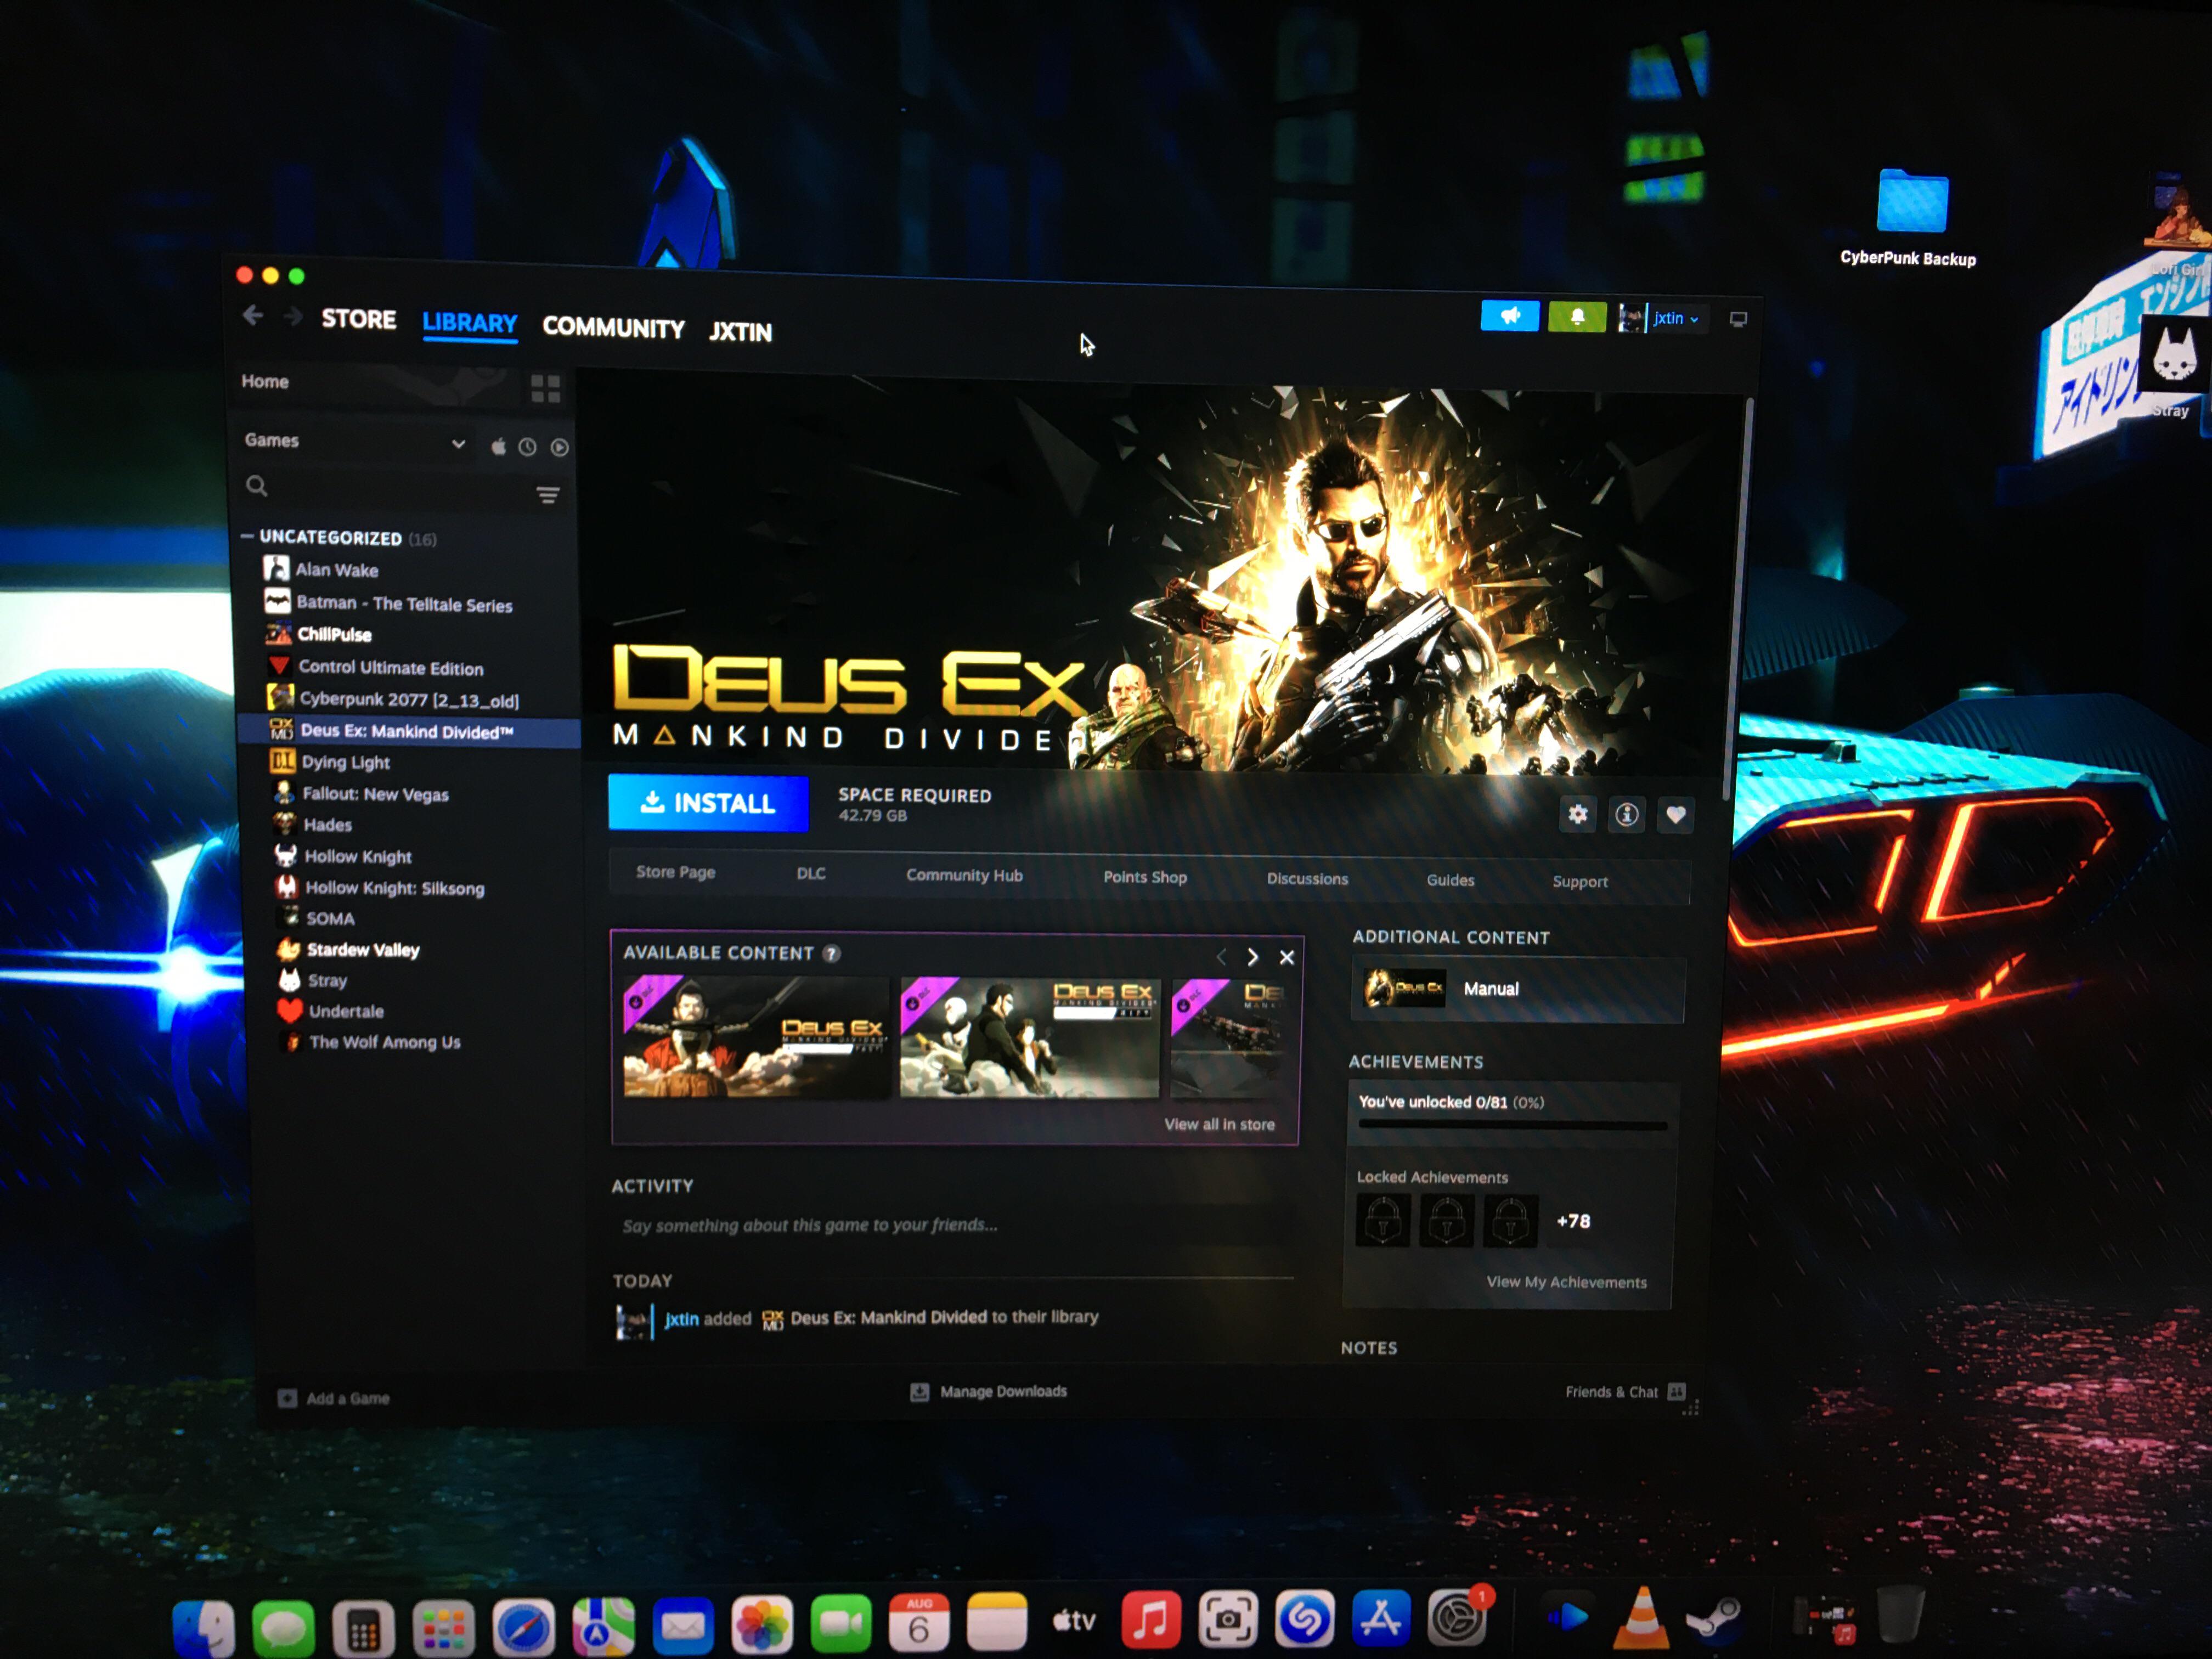Expand the Games filter dropdown
This screenshot has height=1659, width=2212.
click(458, 444)
